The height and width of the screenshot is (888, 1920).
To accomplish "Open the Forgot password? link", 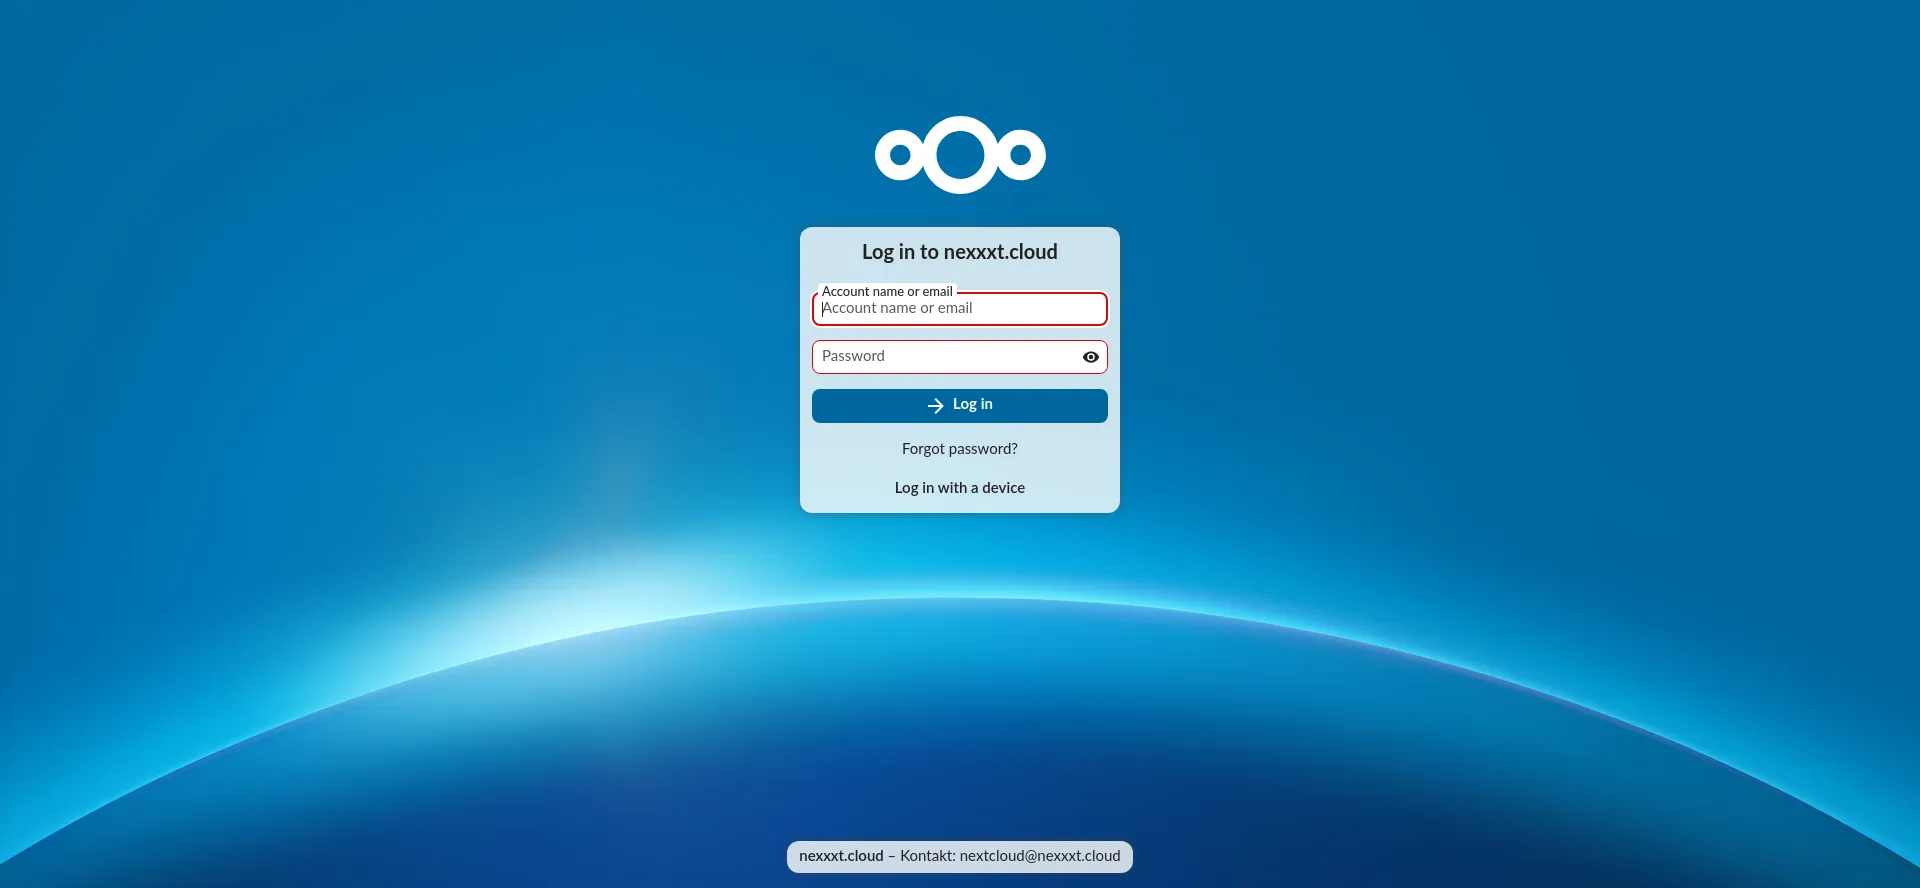I will click(x=960, y=449).
